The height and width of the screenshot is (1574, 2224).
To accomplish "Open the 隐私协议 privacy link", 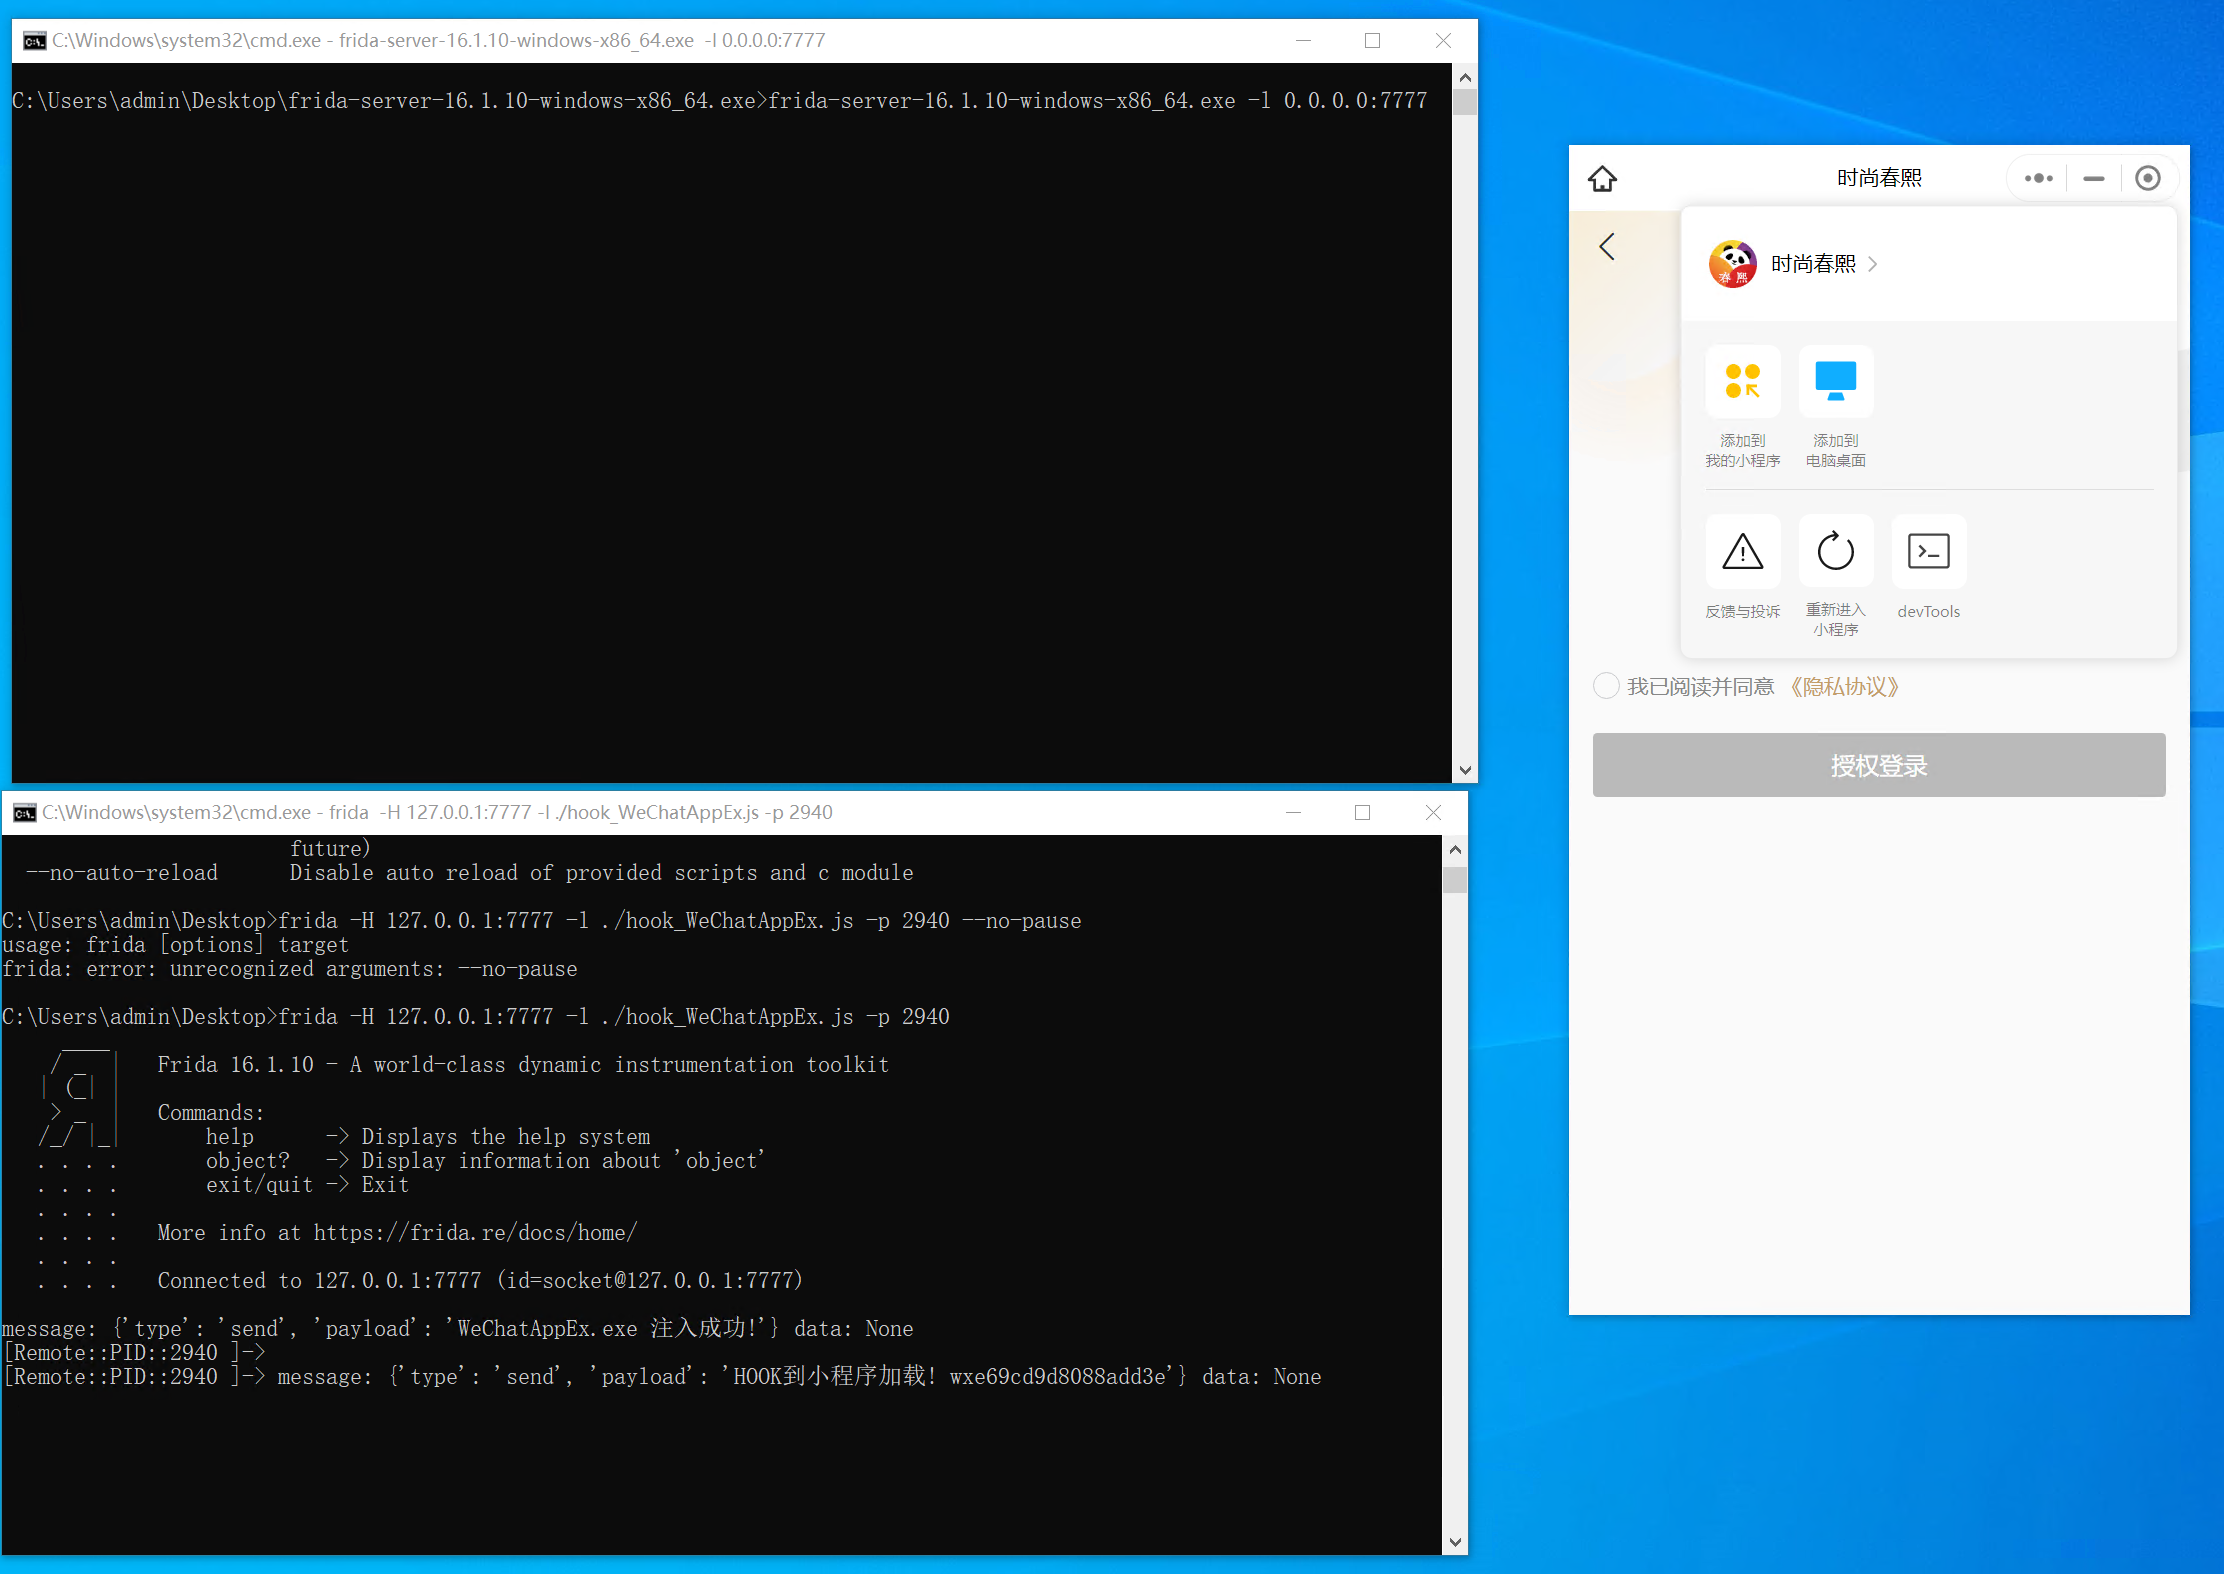I will (1844, 687).
